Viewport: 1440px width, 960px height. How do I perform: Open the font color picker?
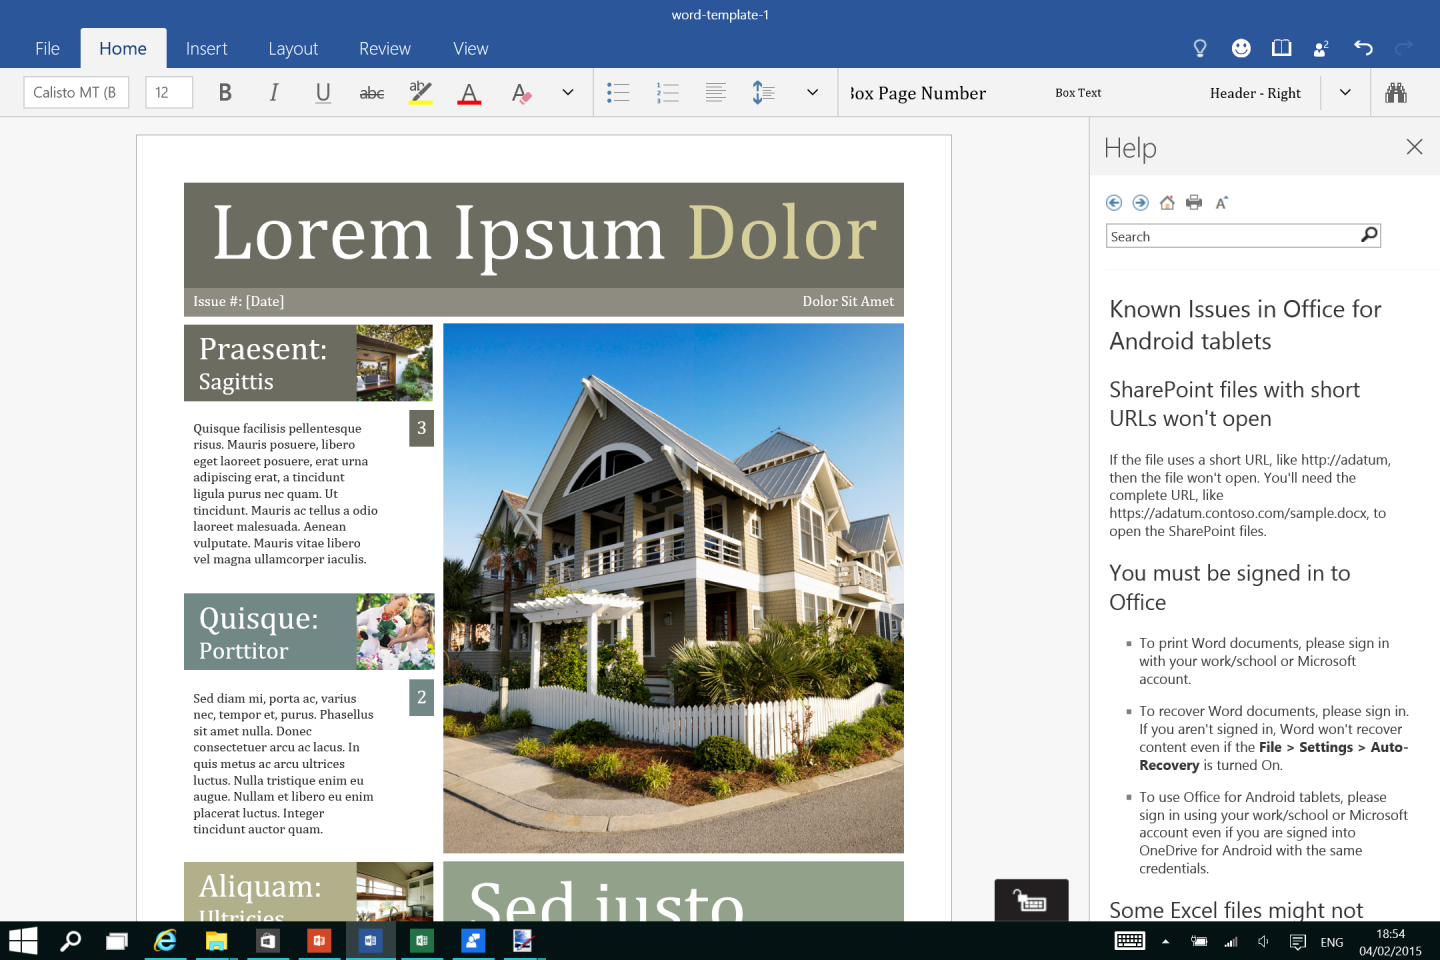[x=469, y=92]
